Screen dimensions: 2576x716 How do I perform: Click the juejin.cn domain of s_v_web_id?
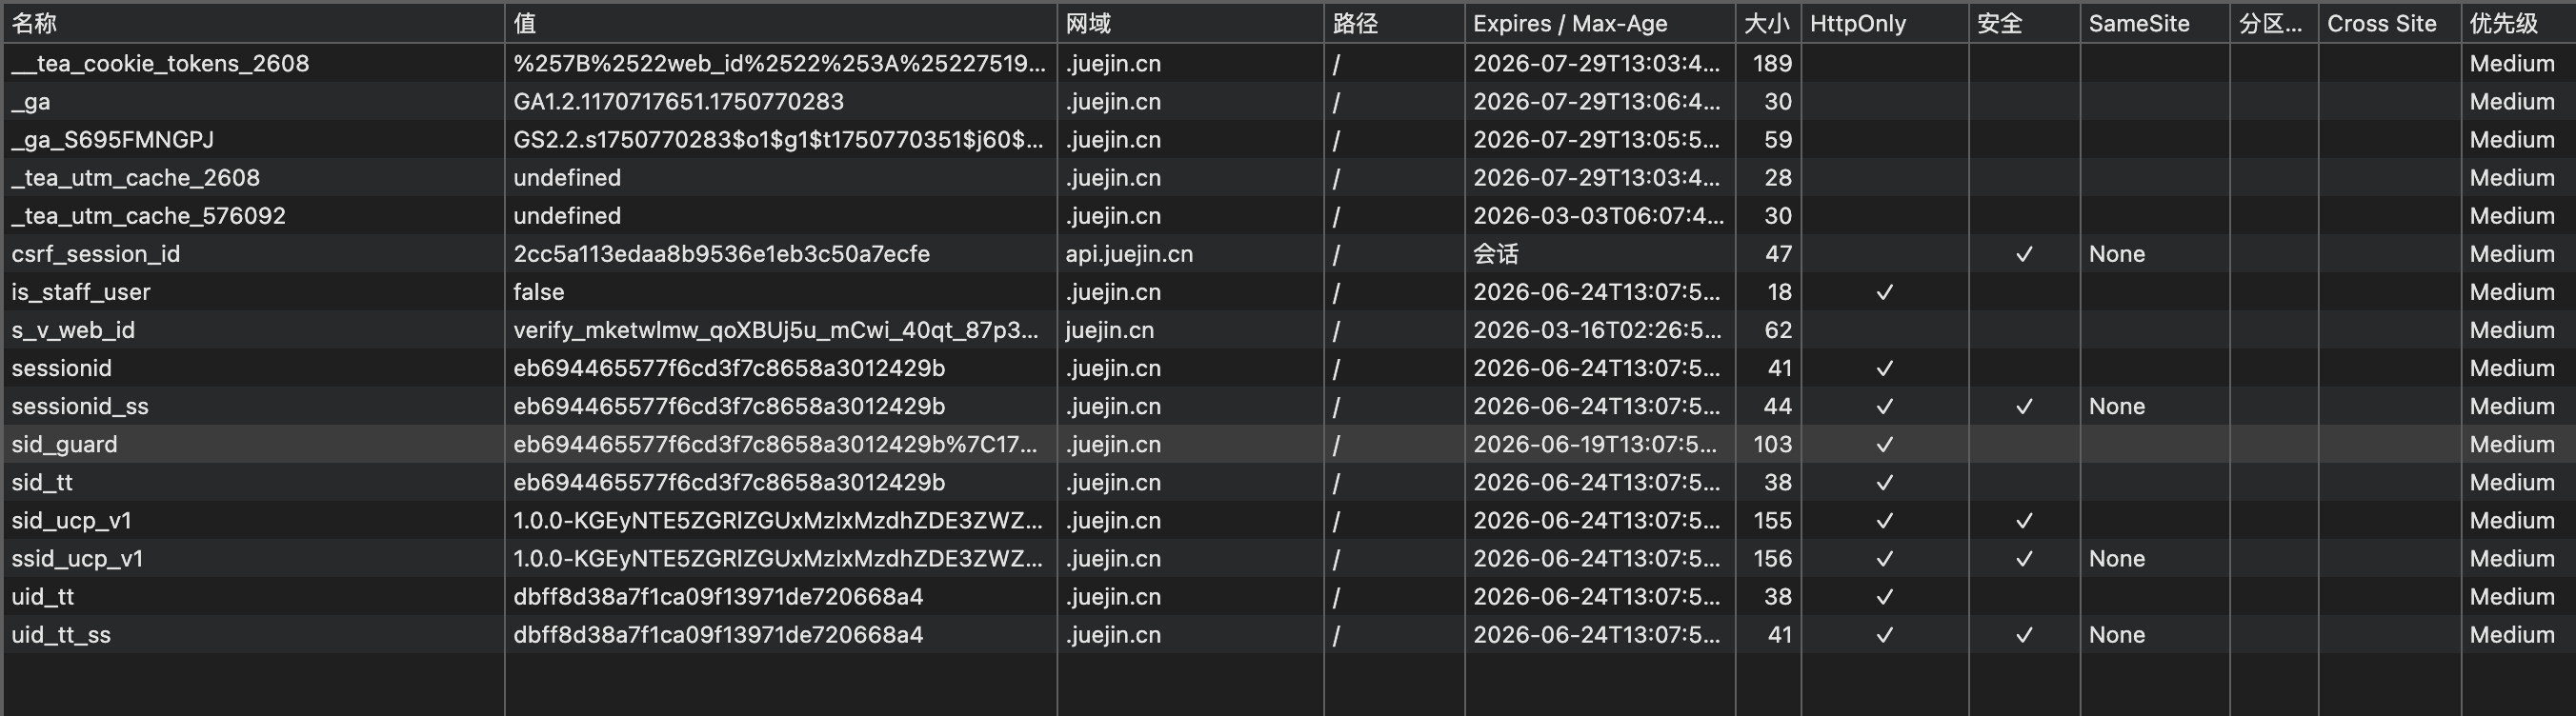1190,330
